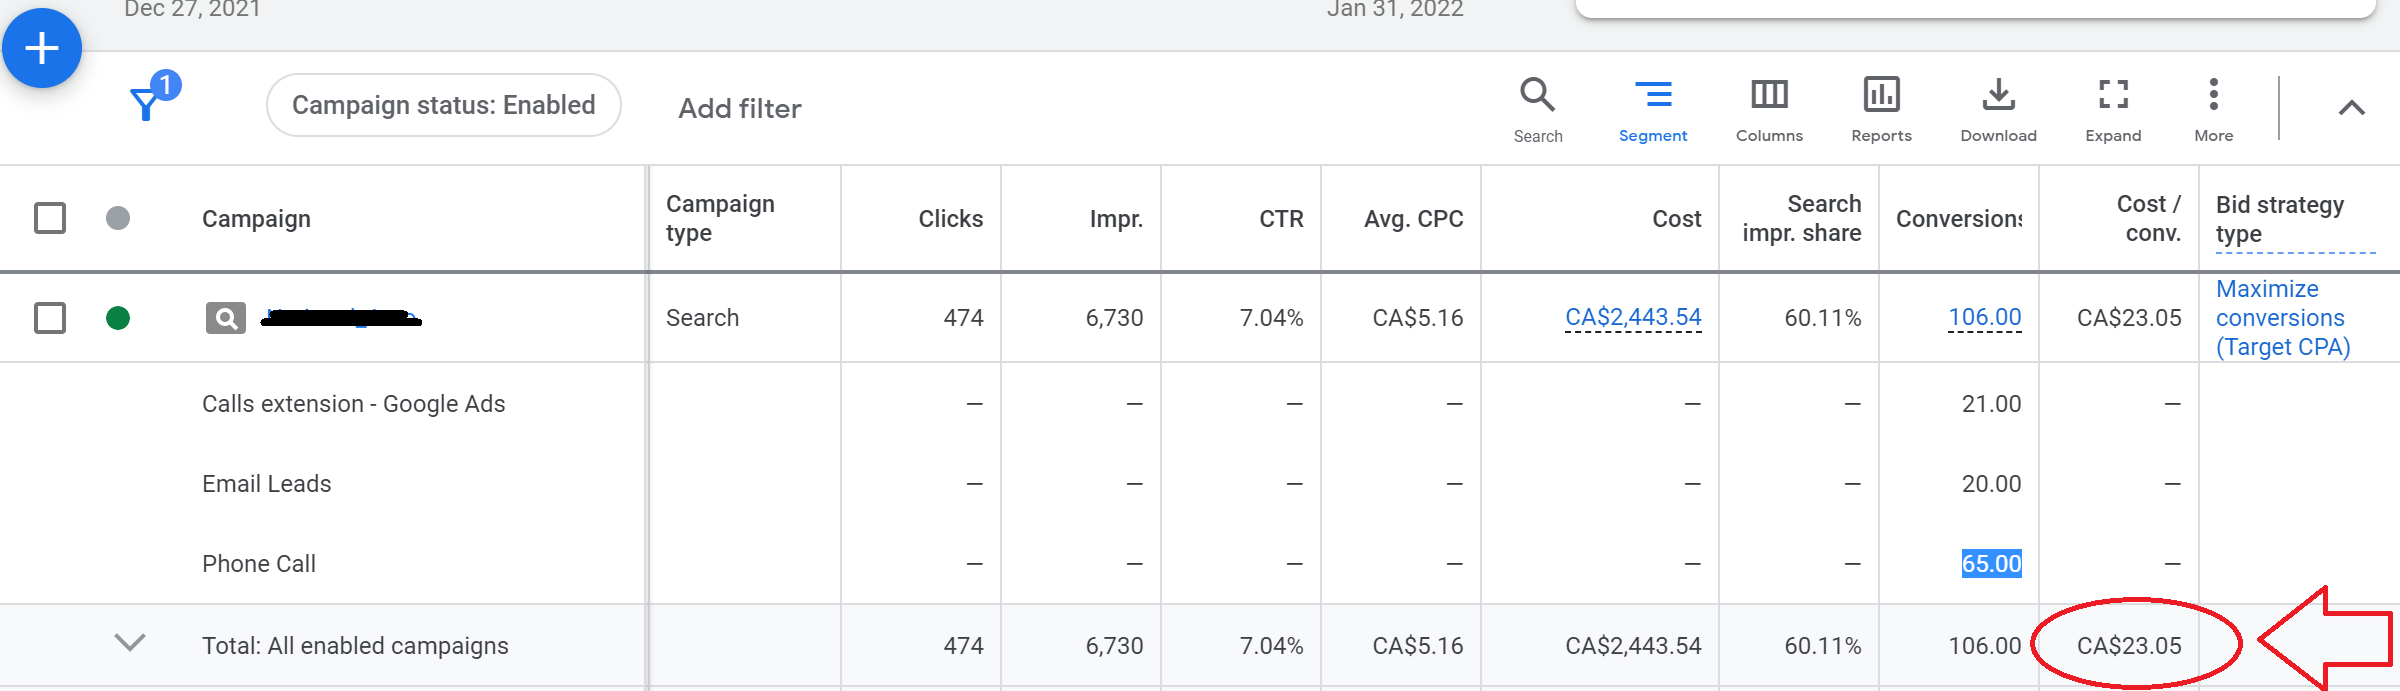
Task: Click the Campaign status: Enabled filter chip
Action: point(443,105)
